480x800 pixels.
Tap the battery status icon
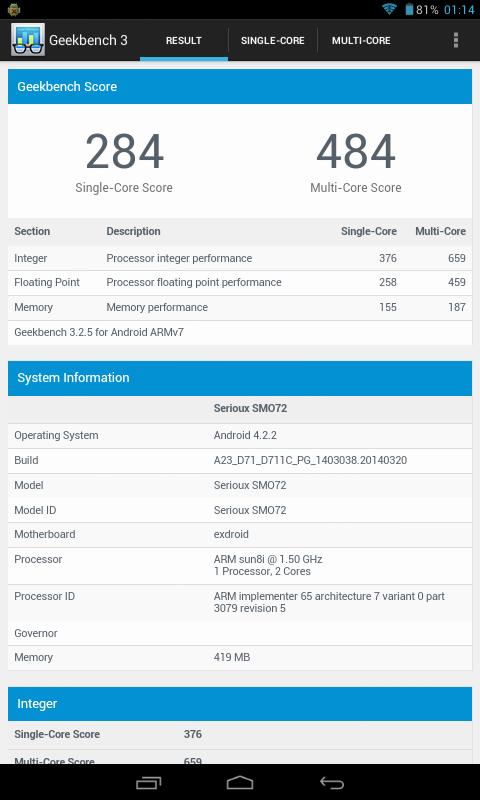pyautogui.click(x=409, y=9)
